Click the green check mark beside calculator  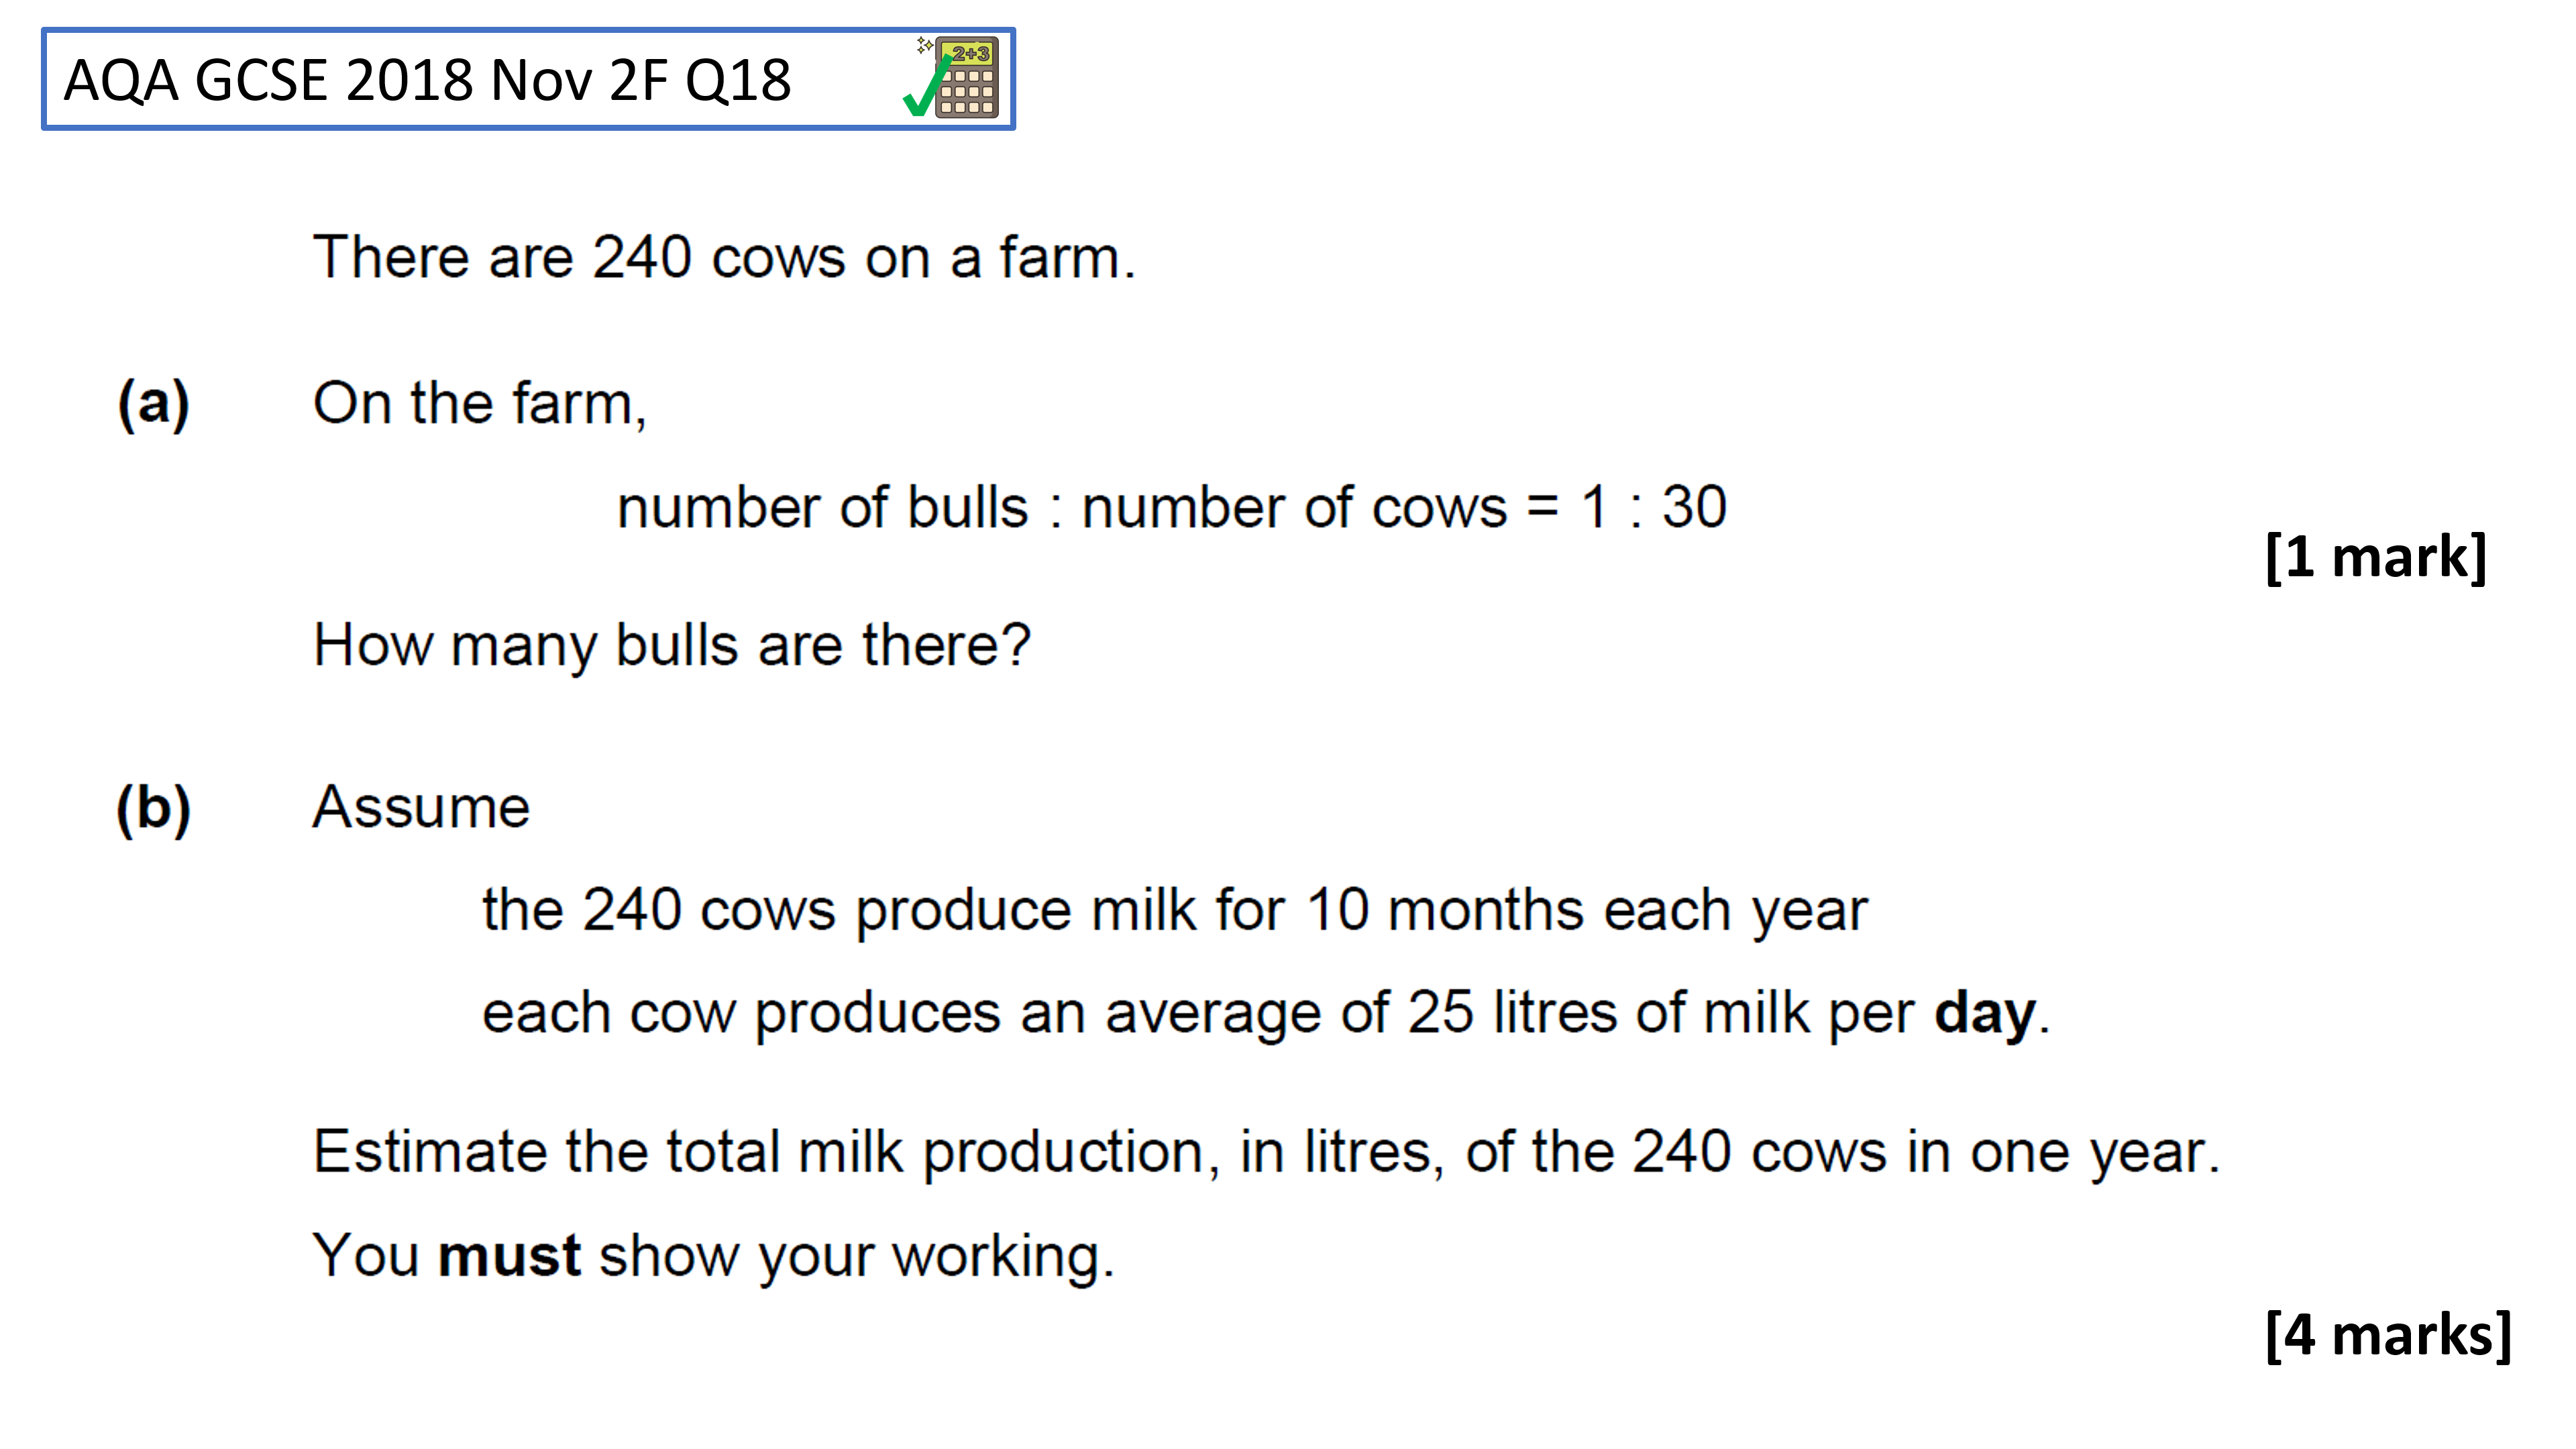pos(925,86)
